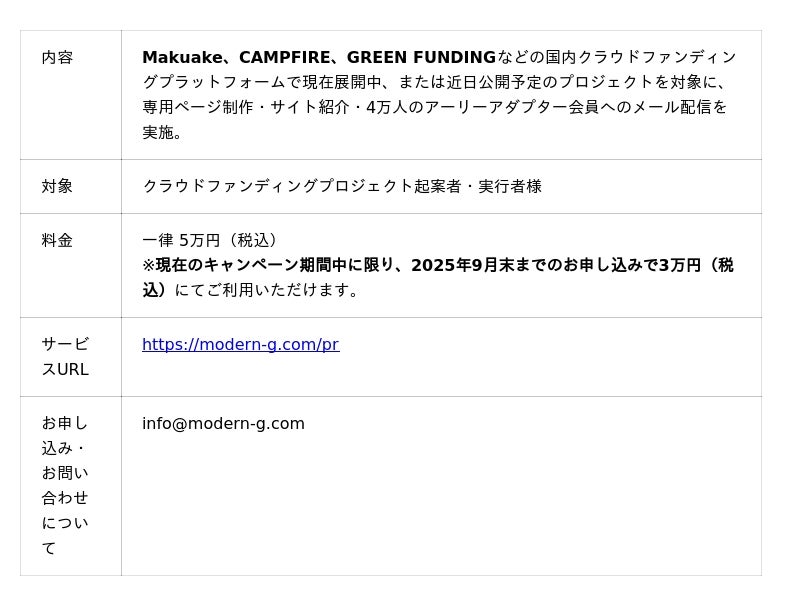Click the 対象 row header

click(x=57, y=186)
